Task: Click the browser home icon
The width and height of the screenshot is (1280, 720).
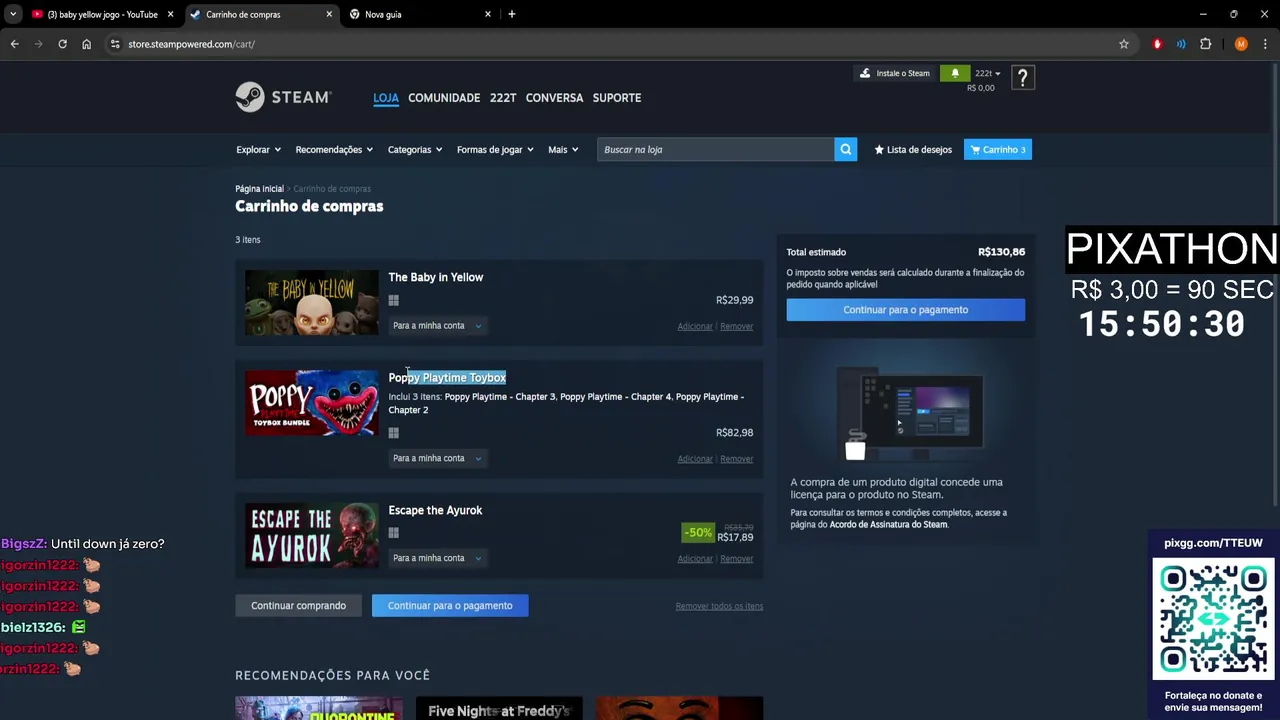Action: coord(86,44)
